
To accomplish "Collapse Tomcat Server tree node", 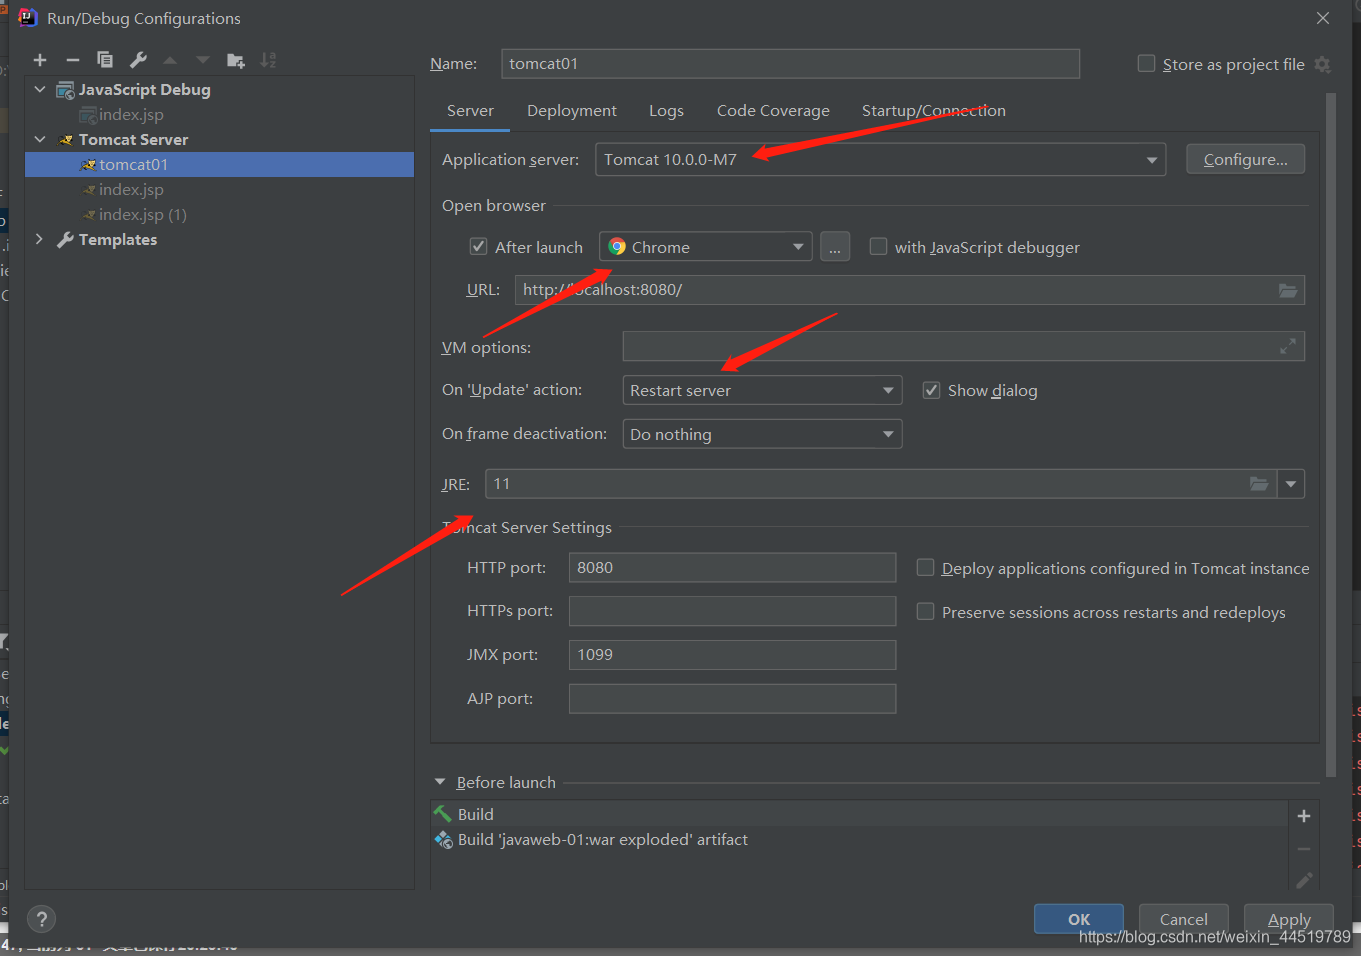I will [40, 139].
